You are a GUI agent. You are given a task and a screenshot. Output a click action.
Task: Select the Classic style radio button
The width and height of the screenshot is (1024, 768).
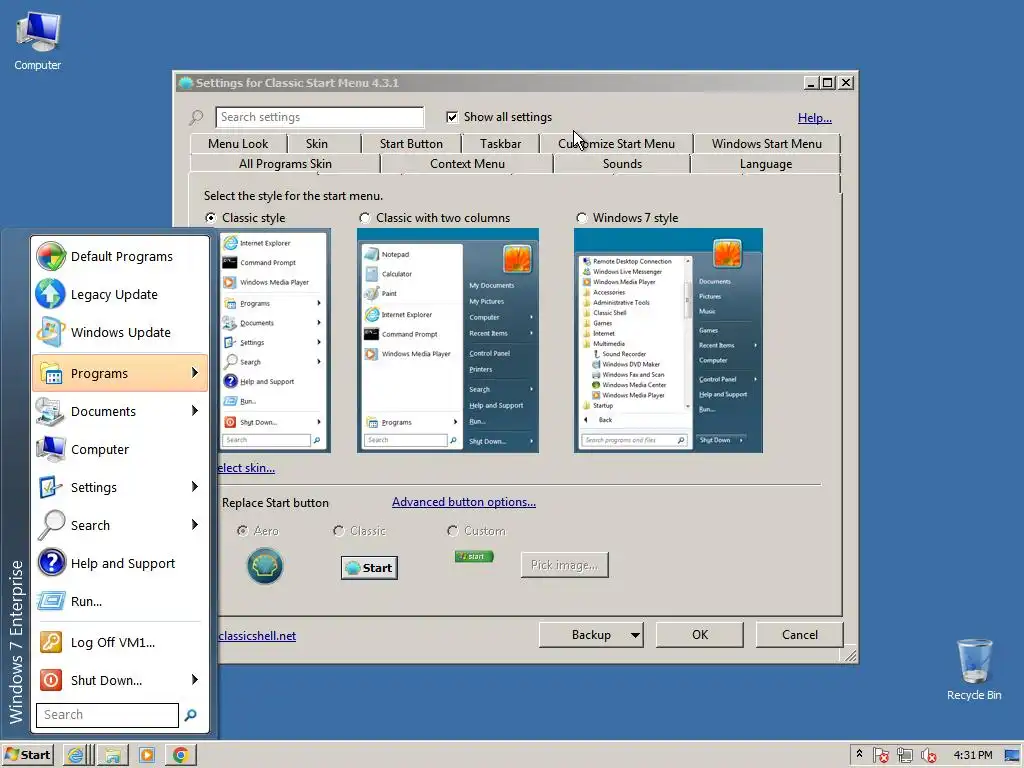(210, 217)
